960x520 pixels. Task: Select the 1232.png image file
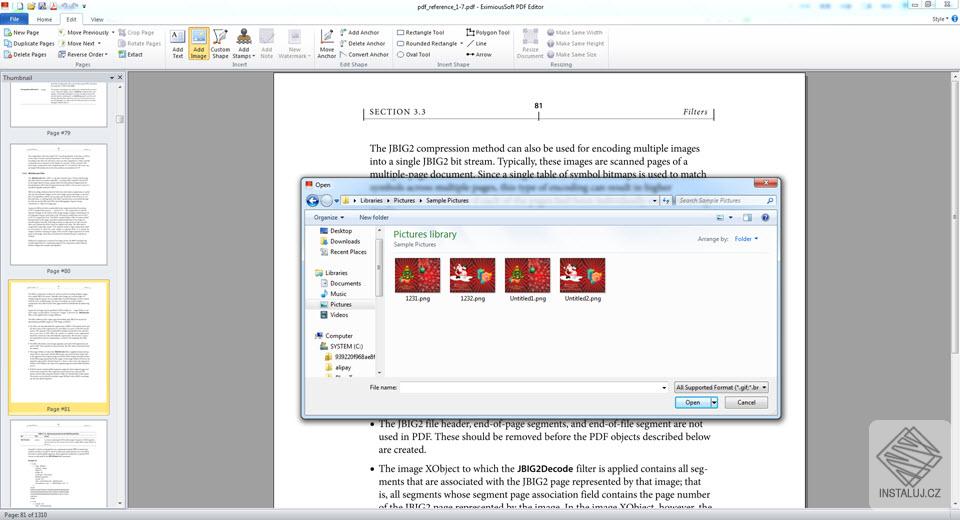(x=473, y=280)
